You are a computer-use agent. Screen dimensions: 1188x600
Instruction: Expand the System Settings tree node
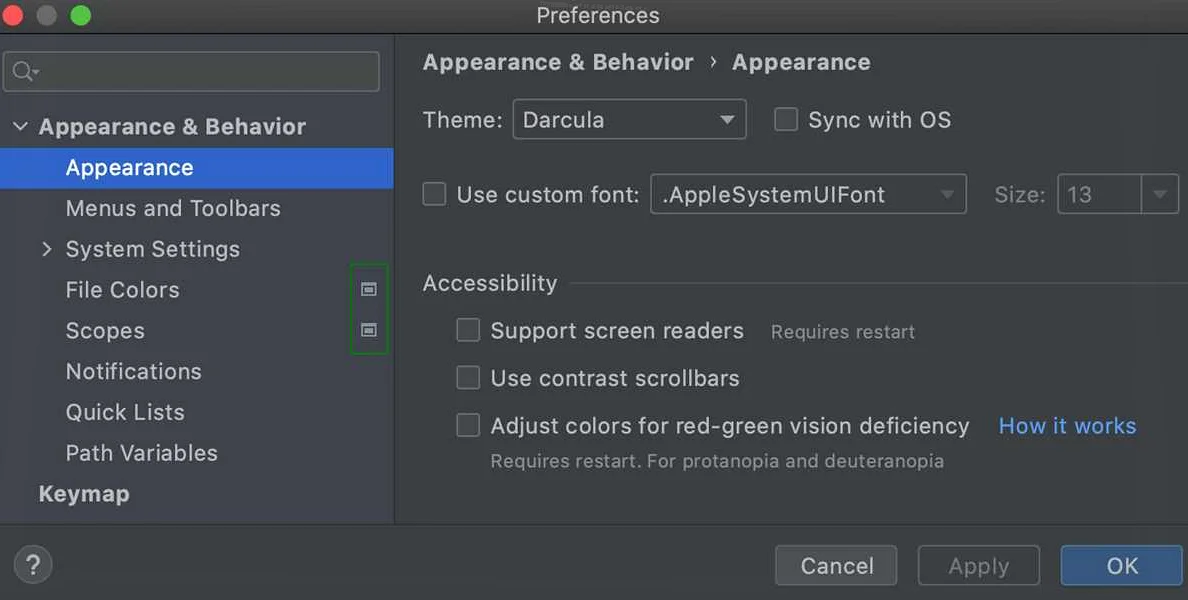point(46,249)
